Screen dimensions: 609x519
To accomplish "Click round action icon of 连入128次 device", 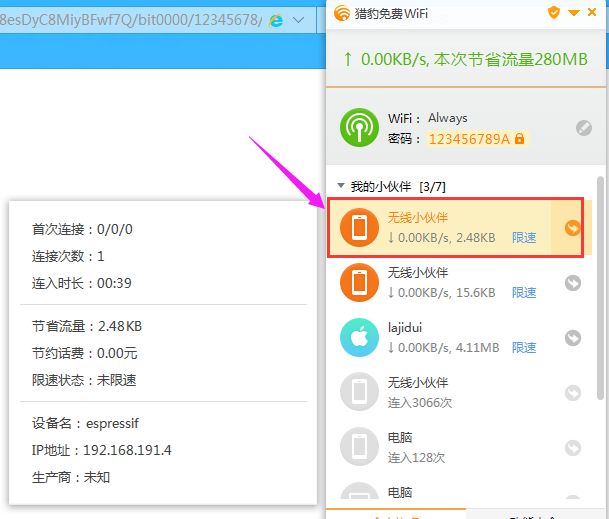I will pos(572,448).
